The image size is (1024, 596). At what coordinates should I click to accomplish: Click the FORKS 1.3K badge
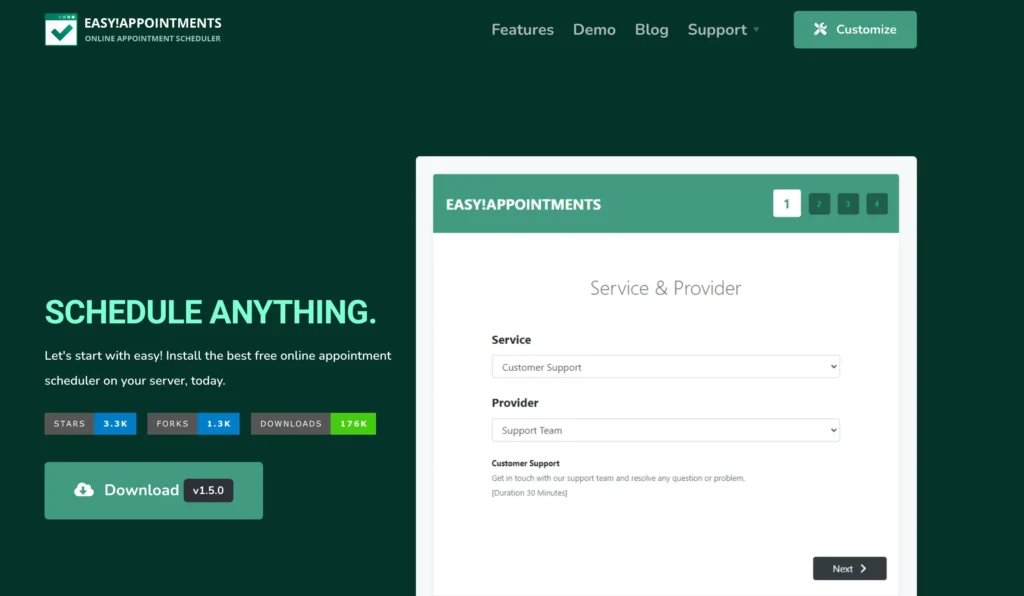click(x=192, y=423)
